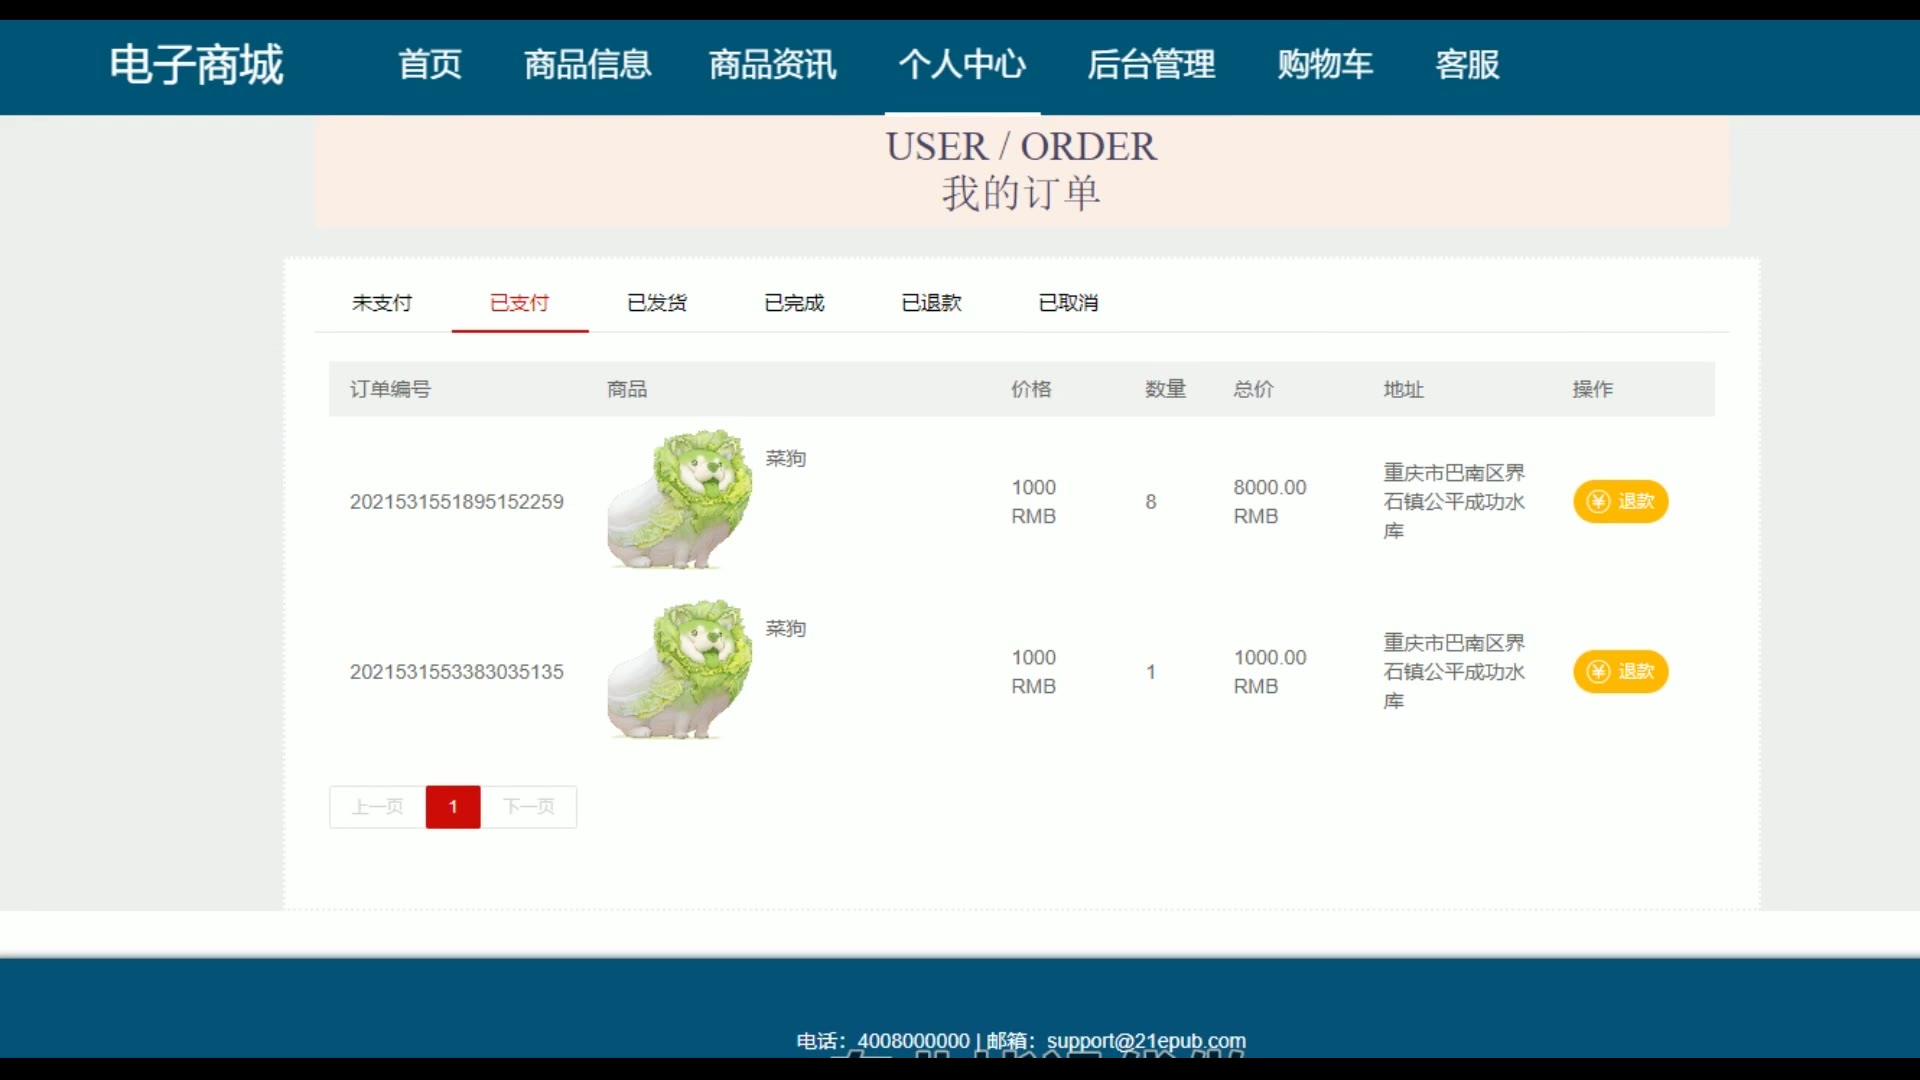Click the 电子商城 site logo
This screenshot has height=1080, width=1920.
point(197,65)
